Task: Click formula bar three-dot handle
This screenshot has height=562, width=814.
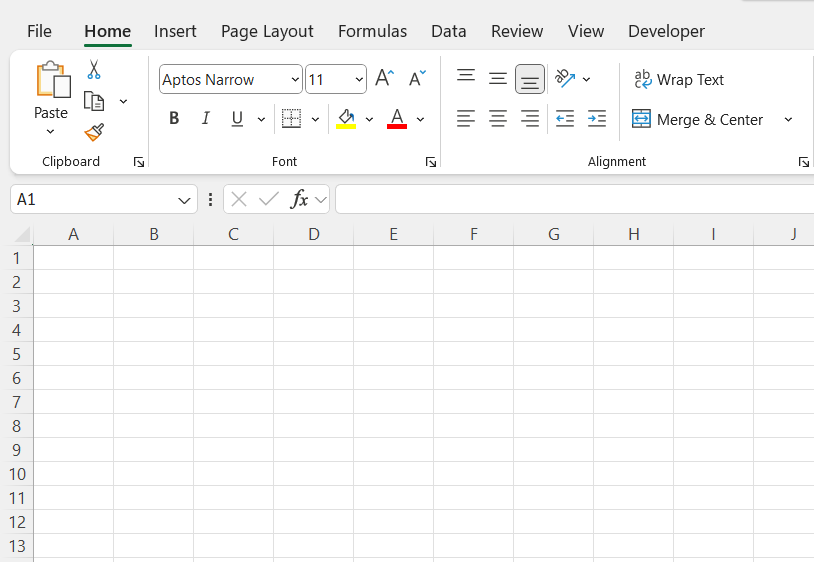Action: click(x=210, y=199)
